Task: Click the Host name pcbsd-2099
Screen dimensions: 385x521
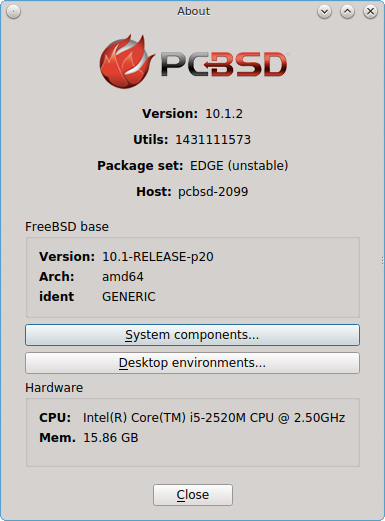Action: coord(213,192)
